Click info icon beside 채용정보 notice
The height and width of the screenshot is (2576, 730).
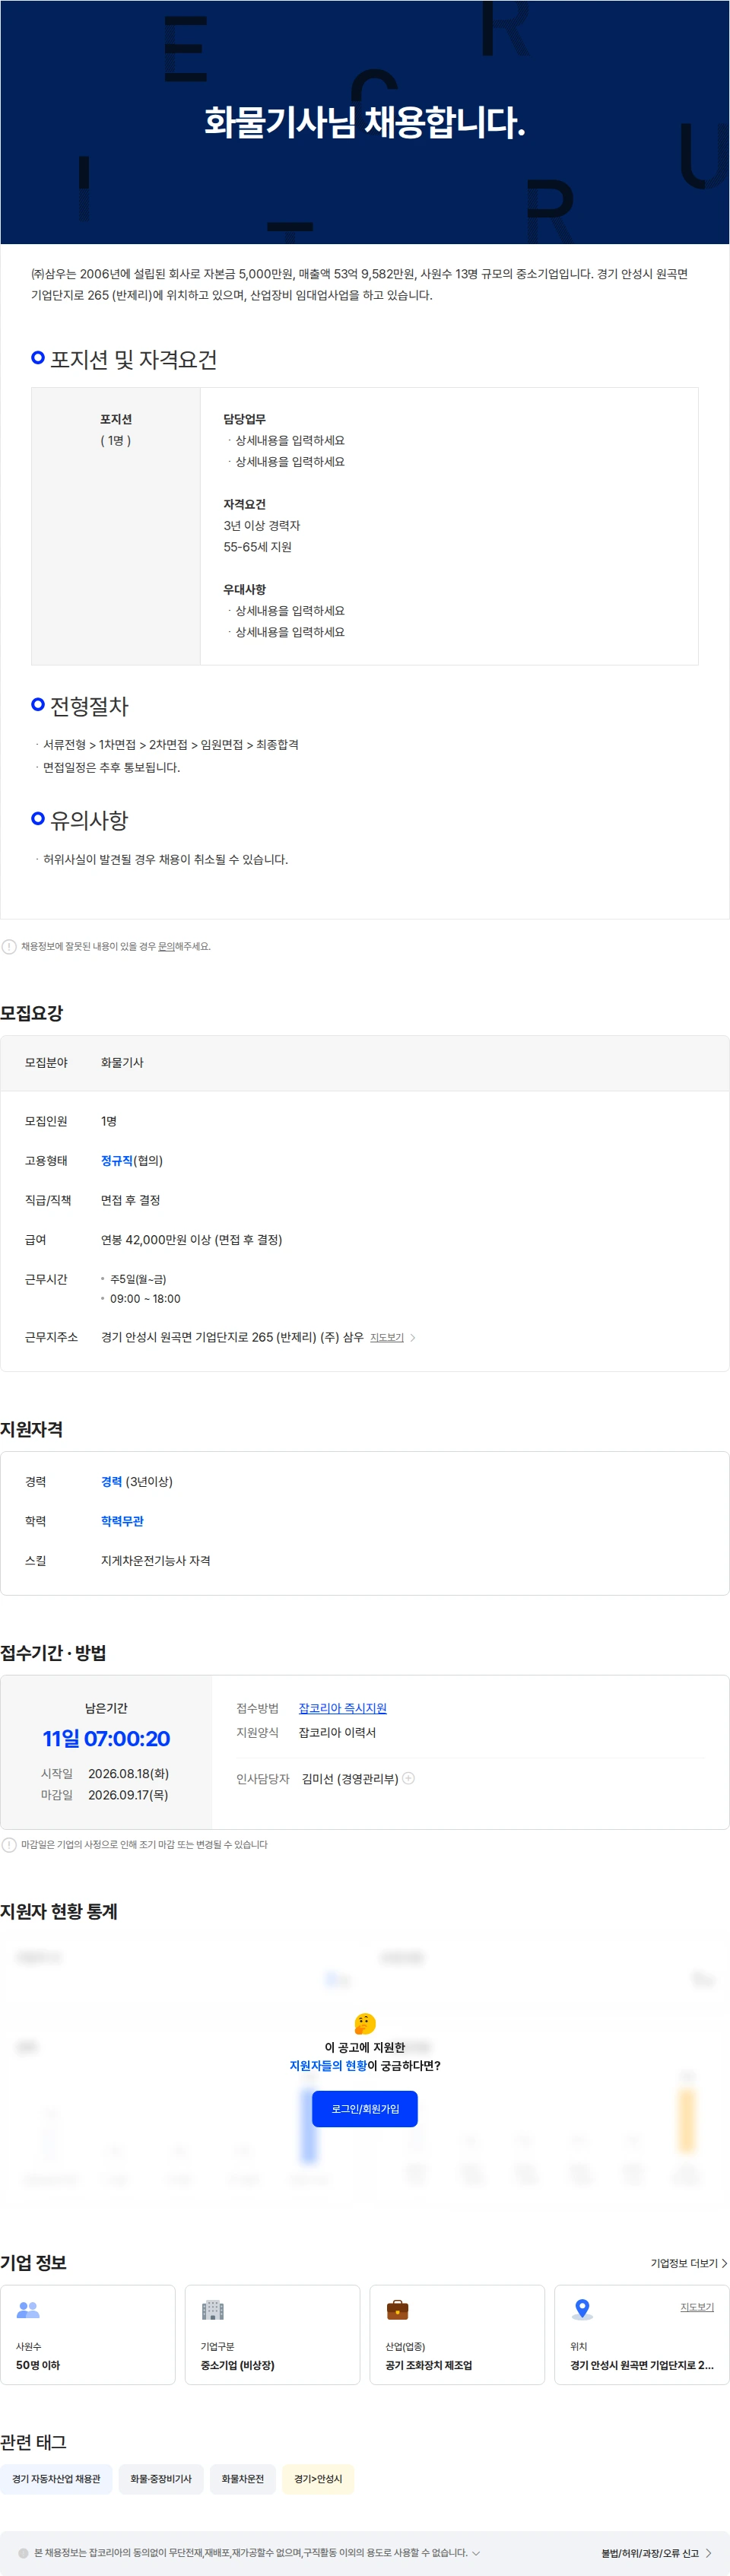coord(9,946)
